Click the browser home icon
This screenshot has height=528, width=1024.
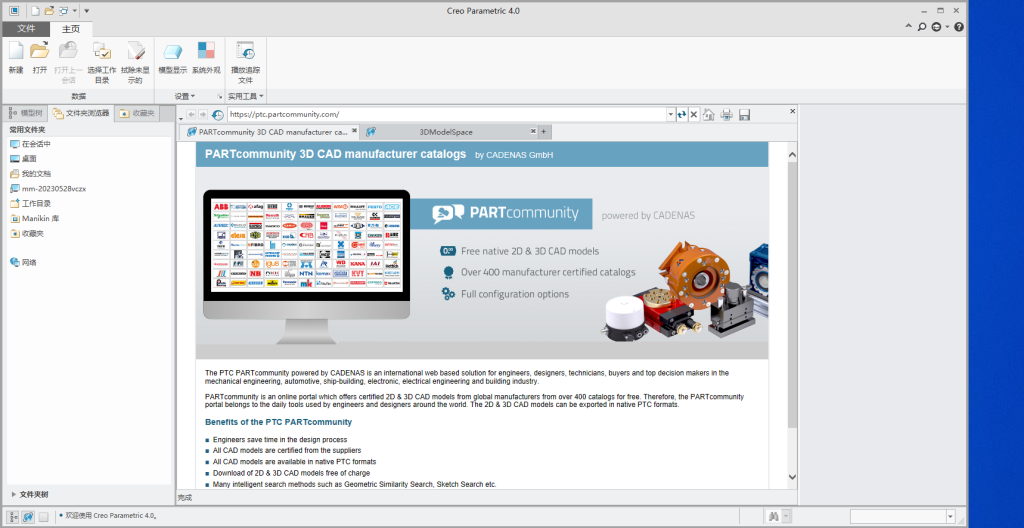(709, 115)
